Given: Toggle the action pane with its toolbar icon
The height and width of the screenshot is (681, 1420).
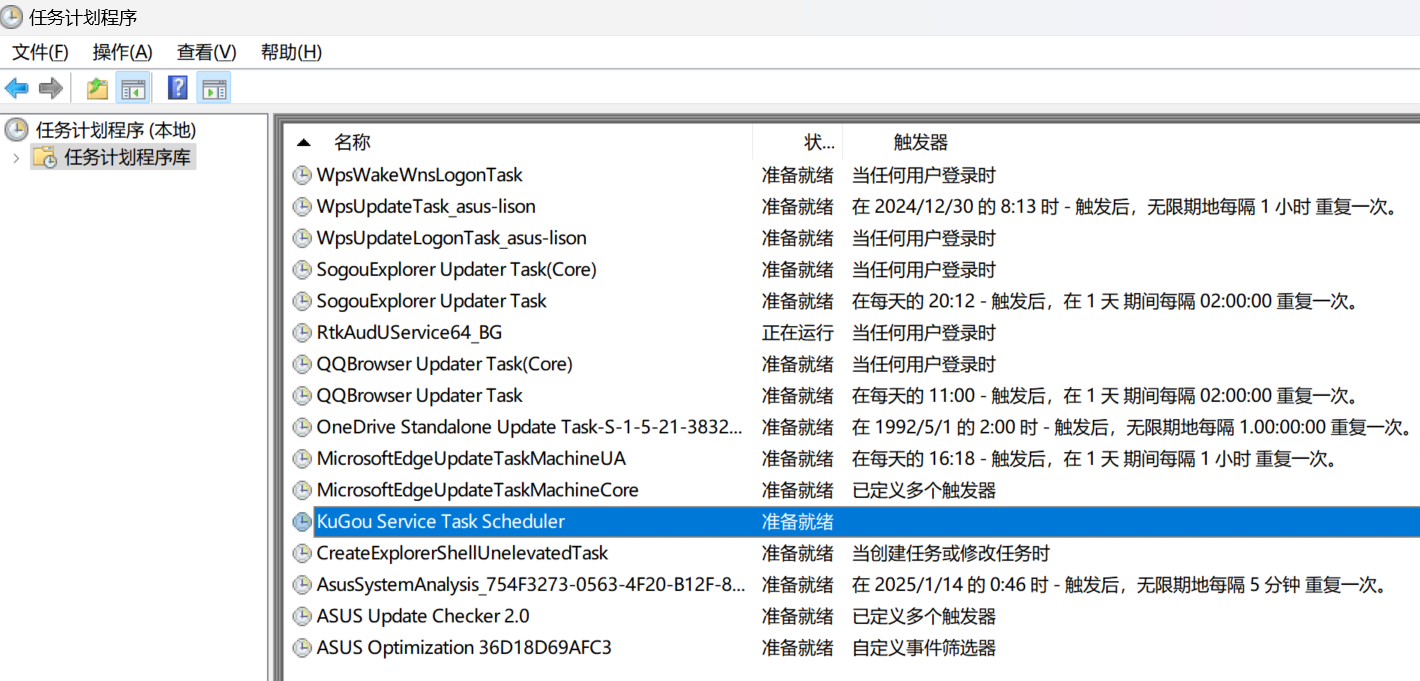Looking at the screenshot, I should click(x=214, y=88).
